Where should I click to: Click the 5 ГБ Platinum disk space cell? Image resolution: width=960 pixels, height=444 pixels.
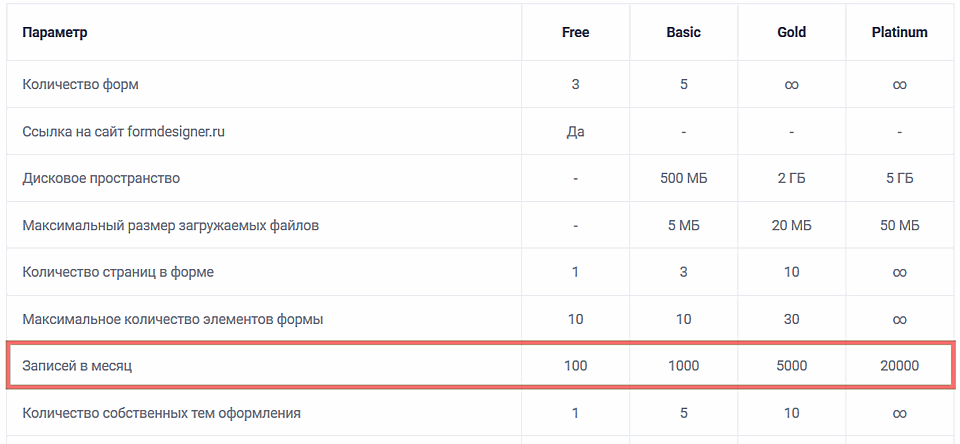click(x=899, y=178)
